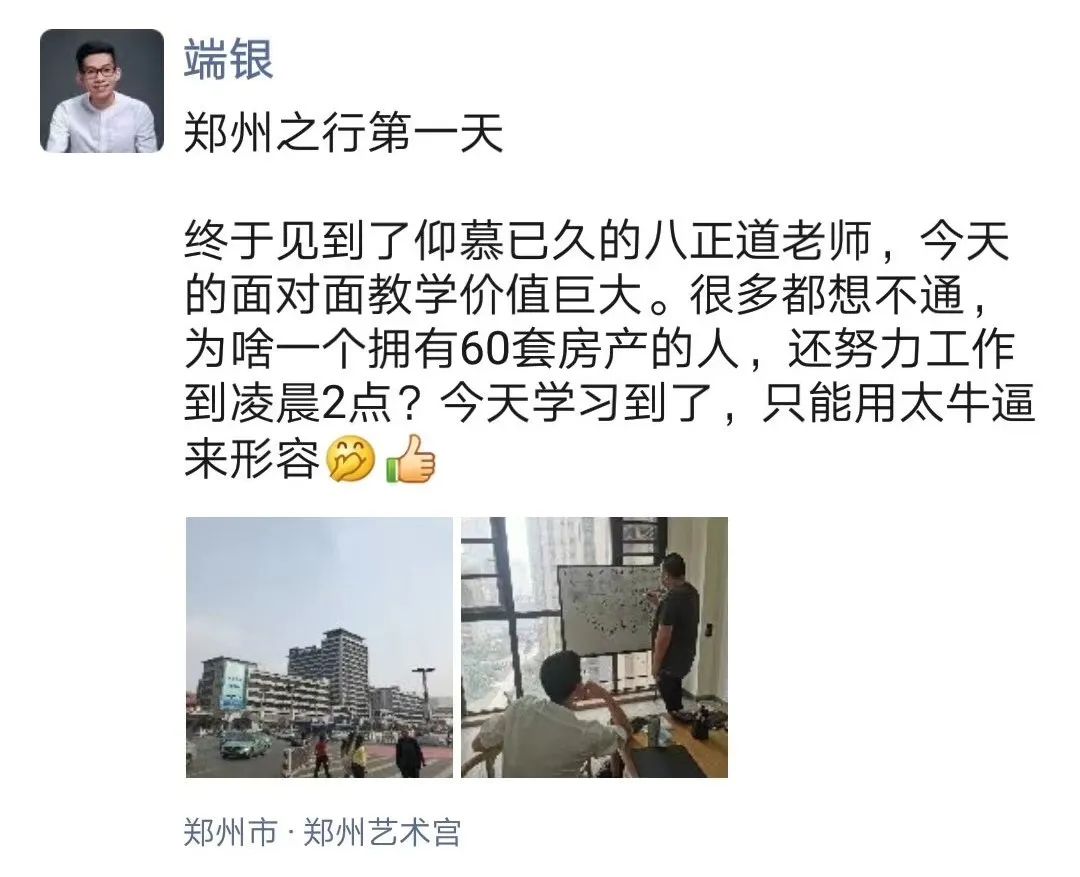Viewport: 1080px width, 877px height.
Task: Click the hand-over-mouth smiling emoji
Action: click(x=351, y=460)
